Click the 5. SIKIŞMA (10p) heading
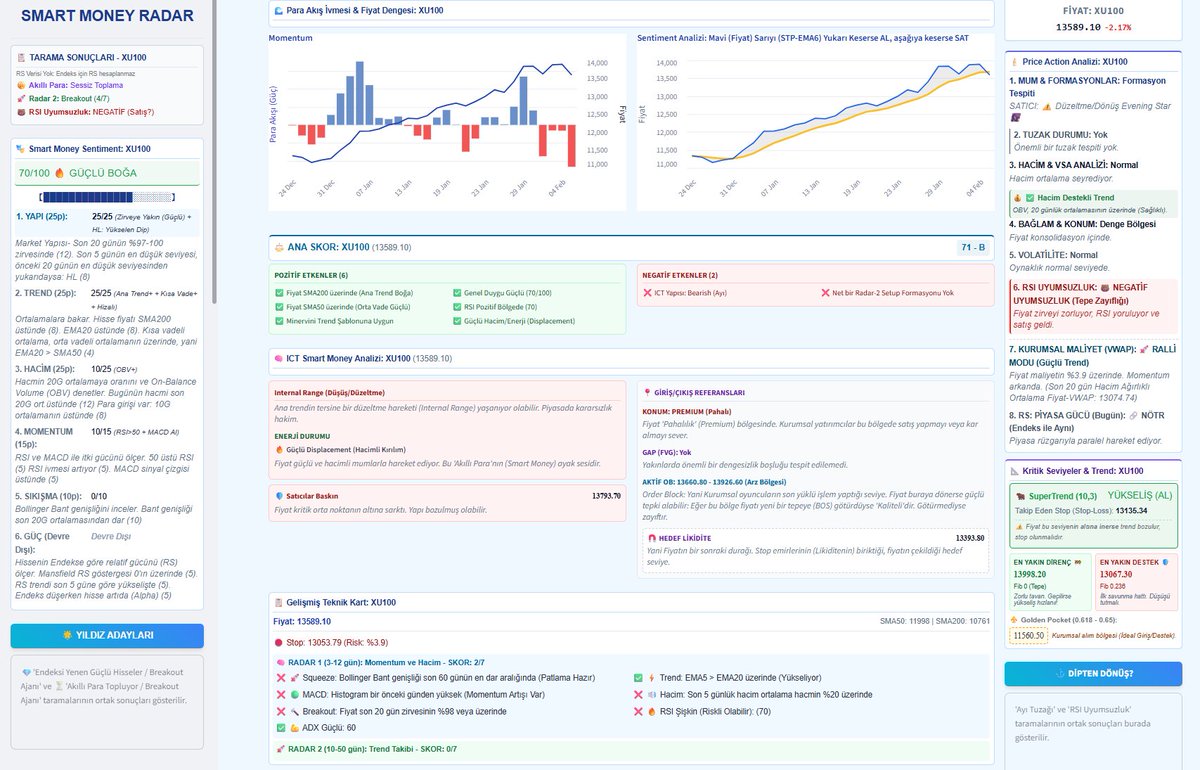The height and width of the screenshot is (770, 1200). 49,495
